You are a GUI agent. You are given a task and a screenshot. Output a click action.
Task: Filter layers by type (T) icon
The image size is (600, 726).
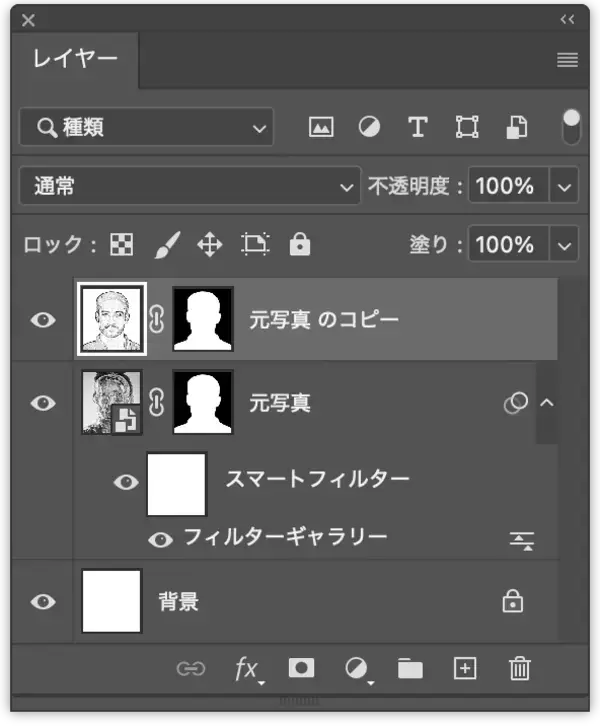pos(418,127)
